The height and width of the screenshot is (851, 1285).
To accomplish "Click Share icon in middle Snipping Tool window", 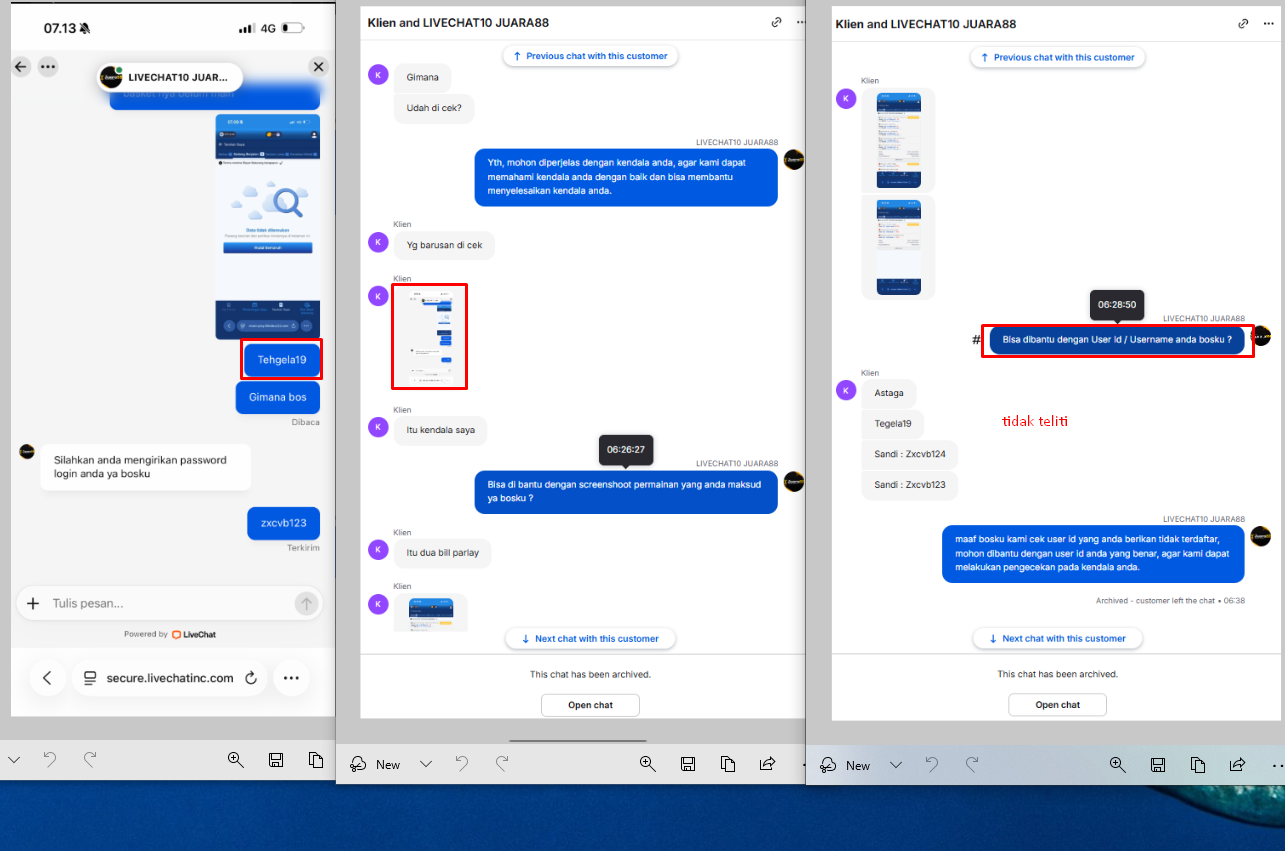I will point(767,764).
